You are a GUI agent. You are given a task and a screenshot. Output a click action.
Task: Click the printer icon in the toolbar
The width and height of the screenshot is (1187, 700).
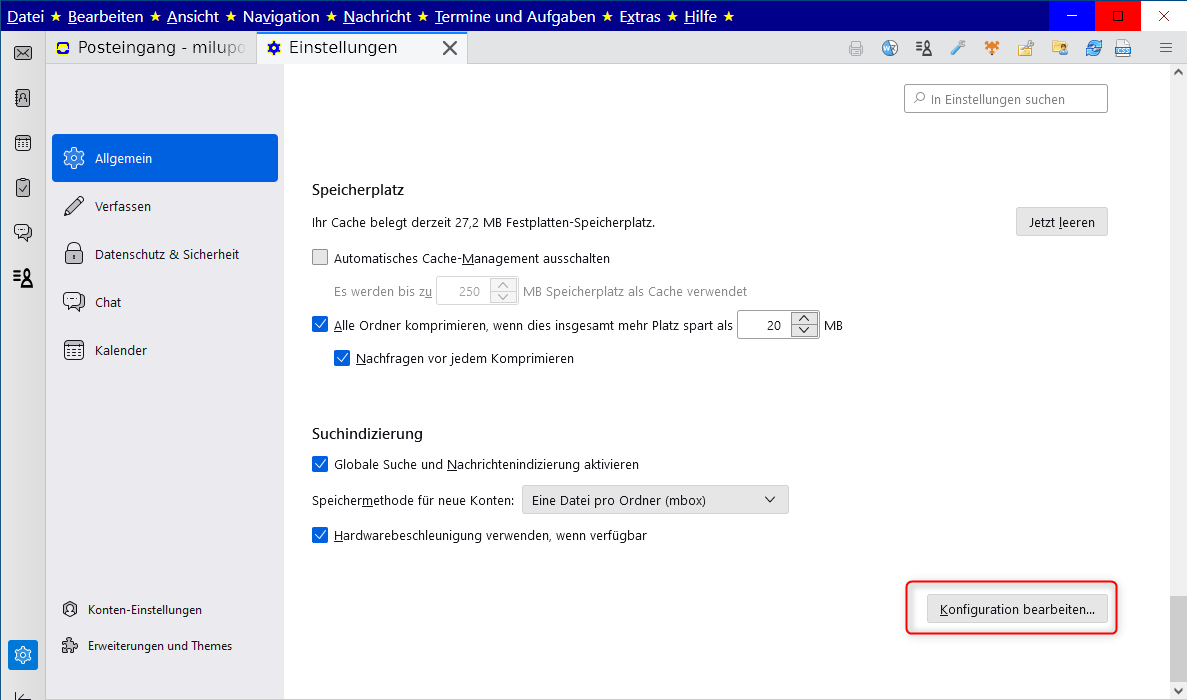coord(855,48)
